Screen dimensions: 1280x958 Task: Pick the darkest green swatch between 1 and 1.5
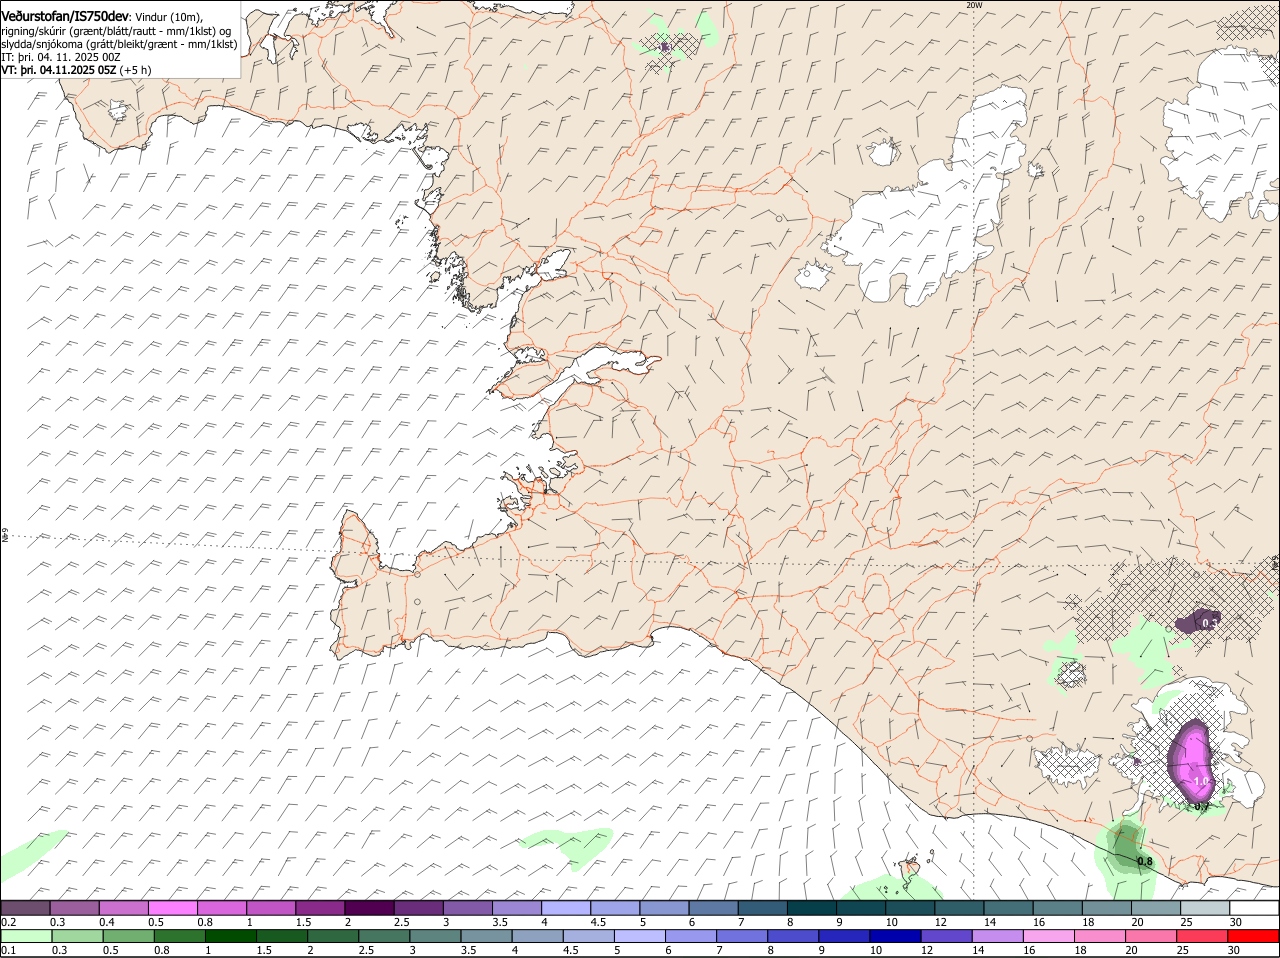230,936
